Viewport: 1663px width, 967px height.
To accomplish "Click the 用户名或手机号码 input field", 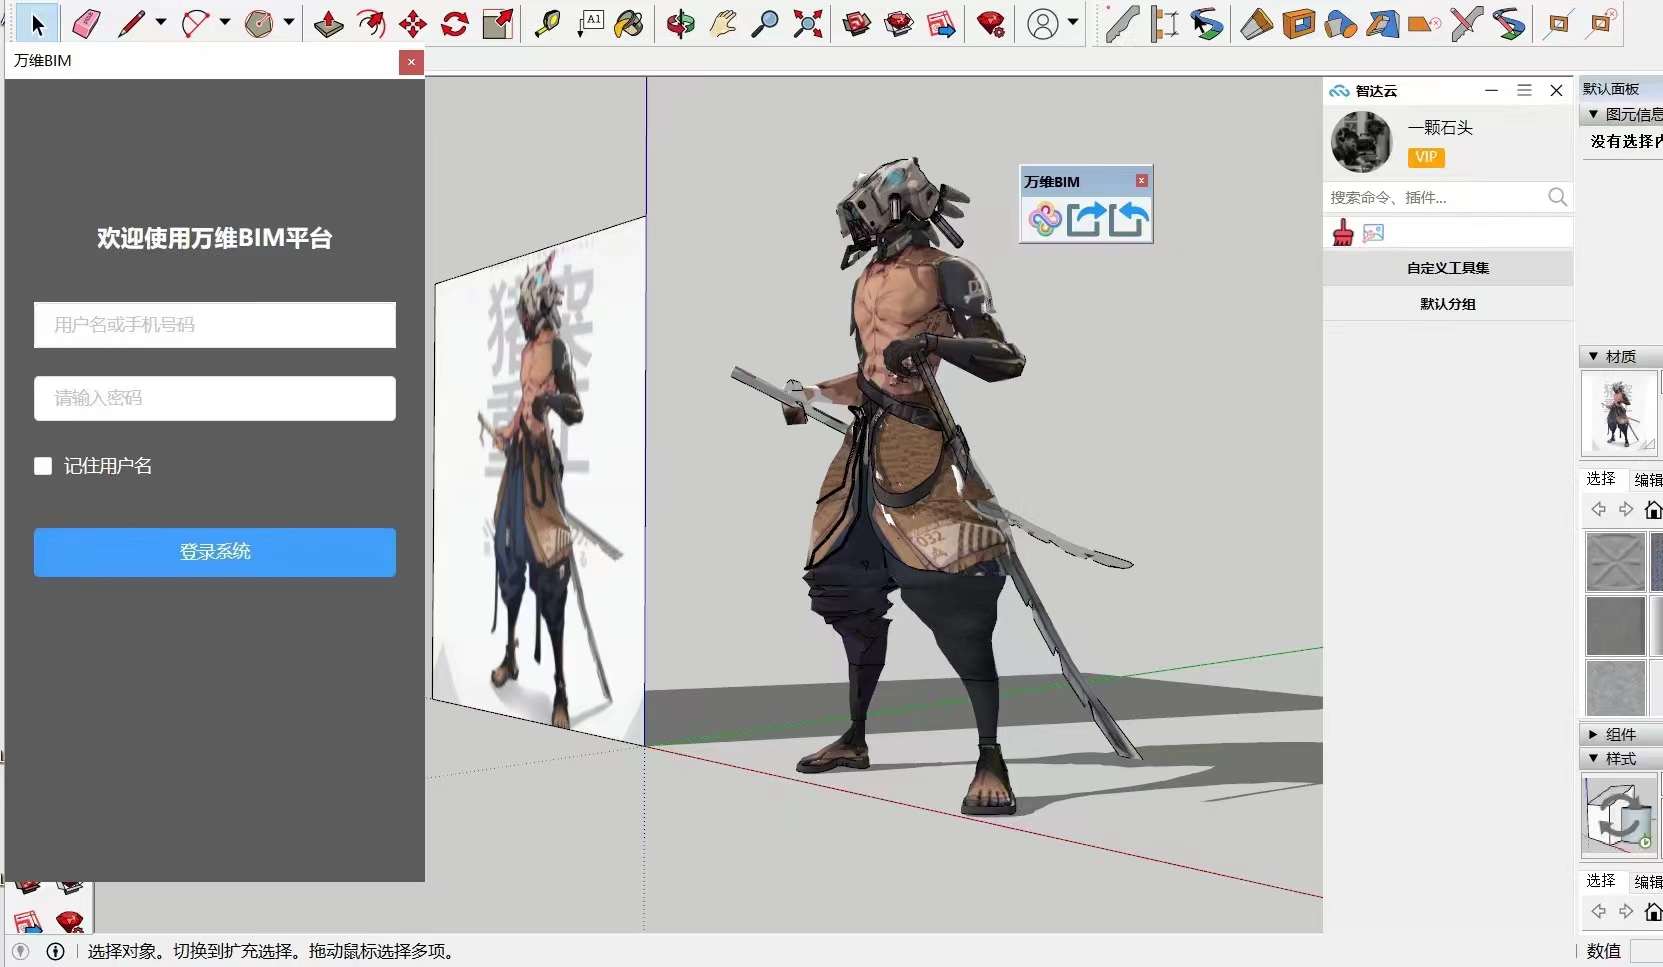I will 215,325.
